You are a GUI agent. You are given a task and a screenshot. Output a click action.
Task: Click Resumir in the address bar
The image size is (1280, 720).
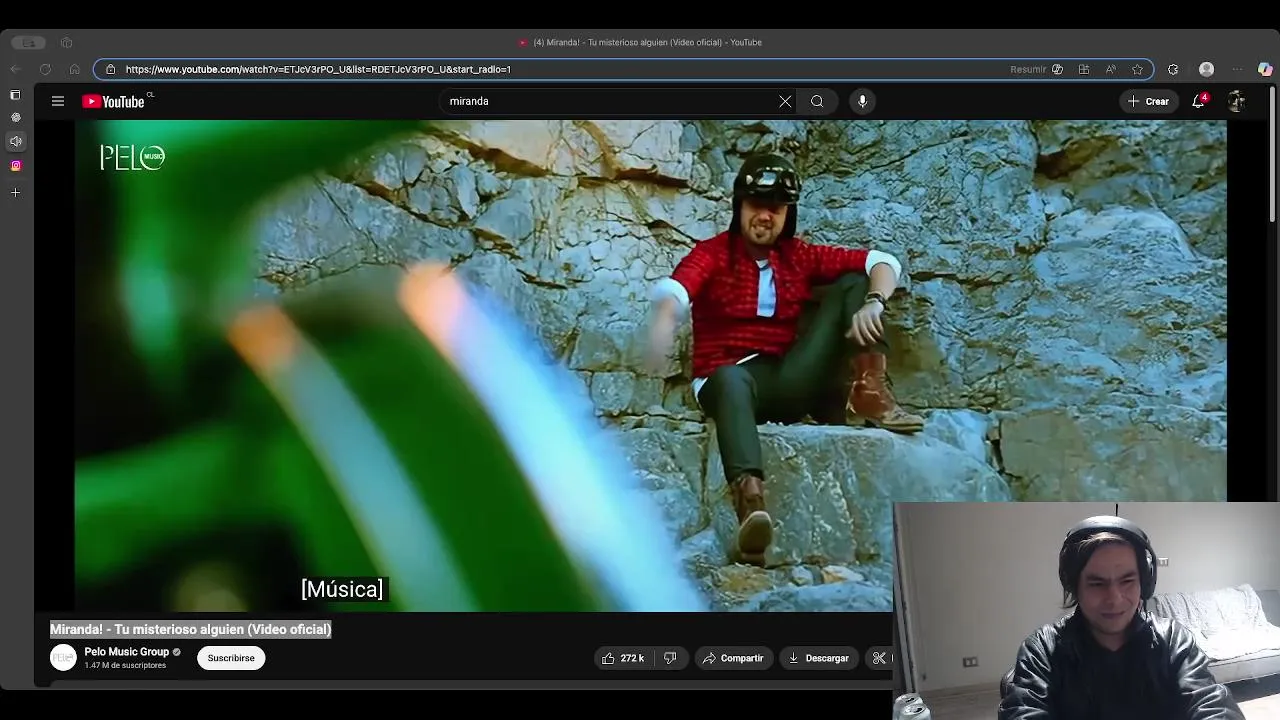[1028, 69]
